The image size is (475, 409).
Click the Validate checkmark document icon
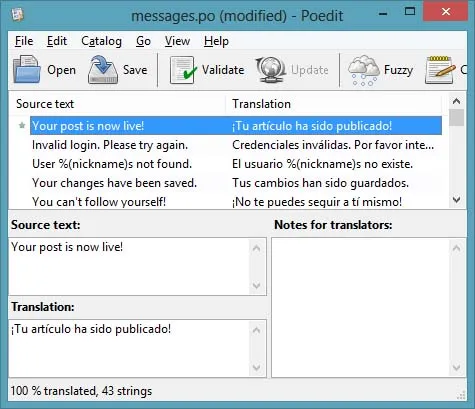[182, 70]
